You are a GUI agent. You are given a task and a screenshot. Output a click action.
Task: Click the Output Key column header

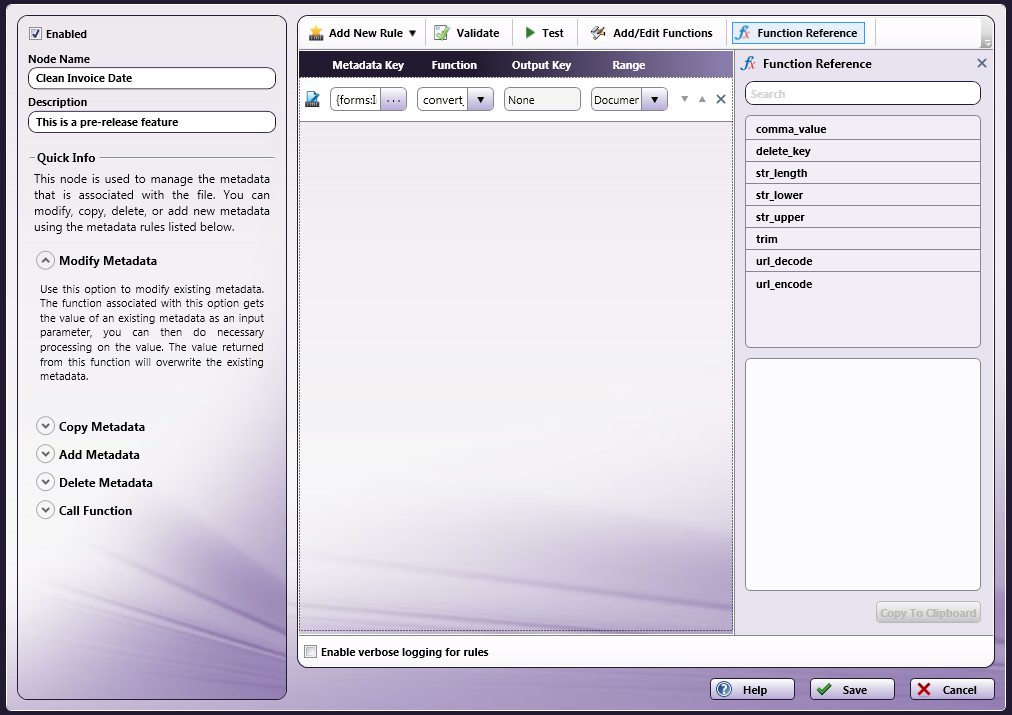tap(541, 65)
